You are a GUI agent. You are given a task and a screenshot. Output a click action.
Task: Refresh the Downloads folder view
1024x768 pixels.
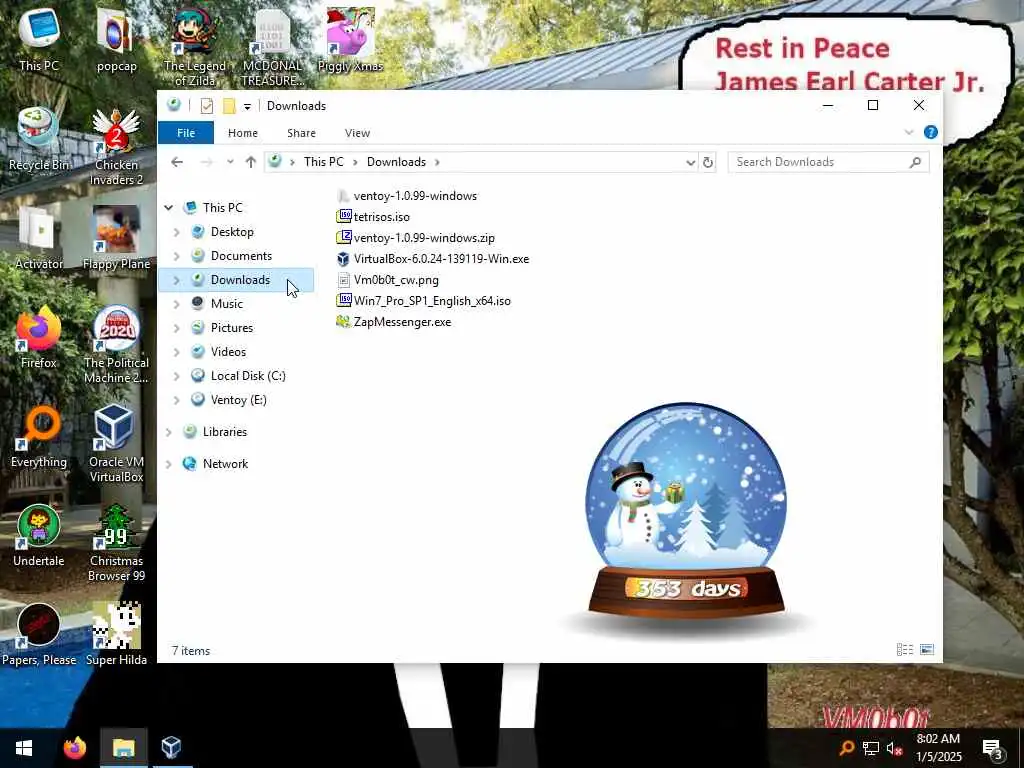click(707, 163)
